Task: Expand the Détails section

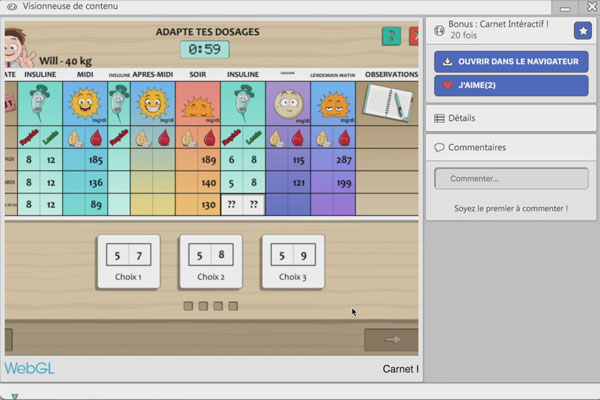Action: (510, 118)
